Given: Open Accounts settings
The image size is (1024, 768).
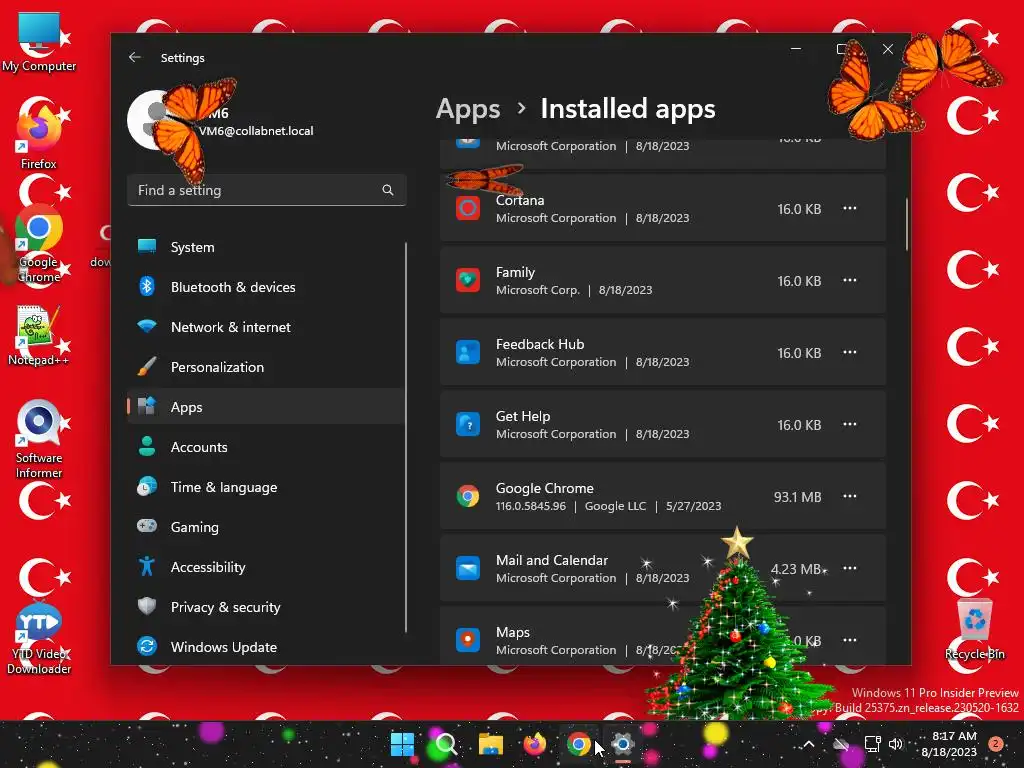Looking at the screenshot, I should tap(266, 447).
